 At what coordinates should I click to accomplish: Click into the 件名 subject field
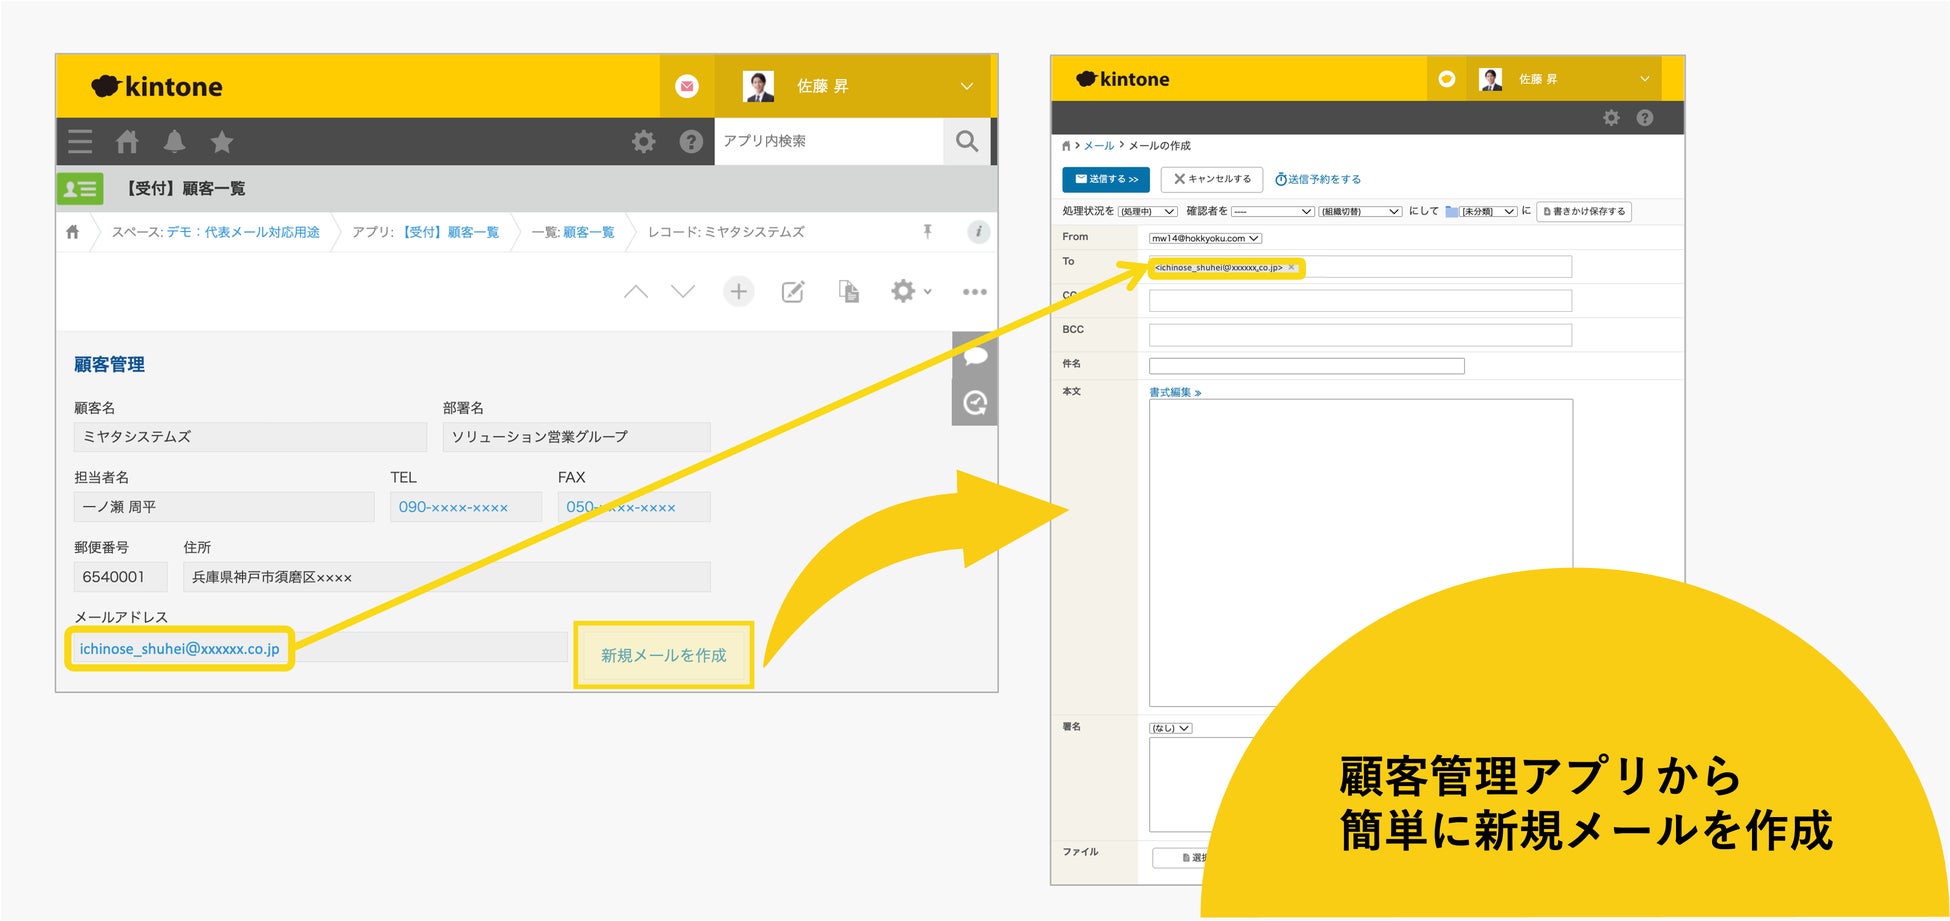1307,366
